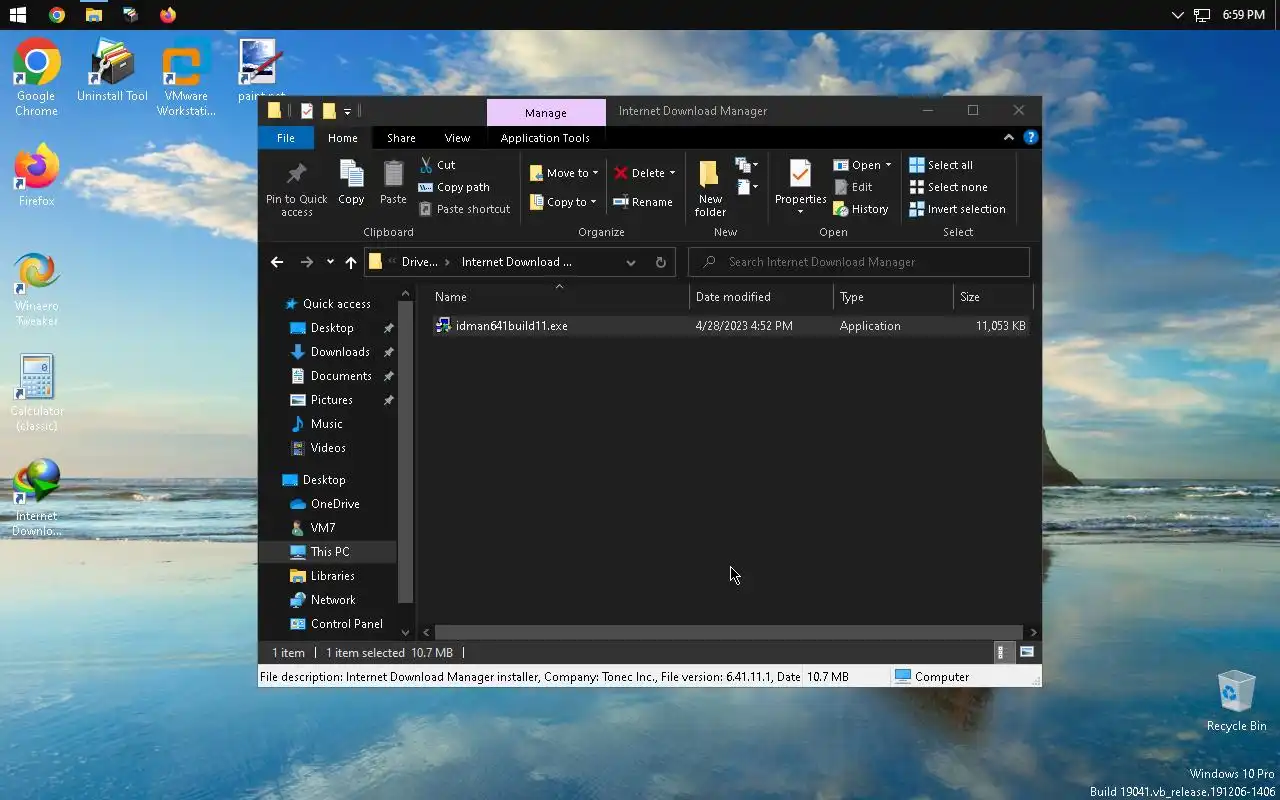
Task: Open the Application Tools tab
Action: coord(545,138)
